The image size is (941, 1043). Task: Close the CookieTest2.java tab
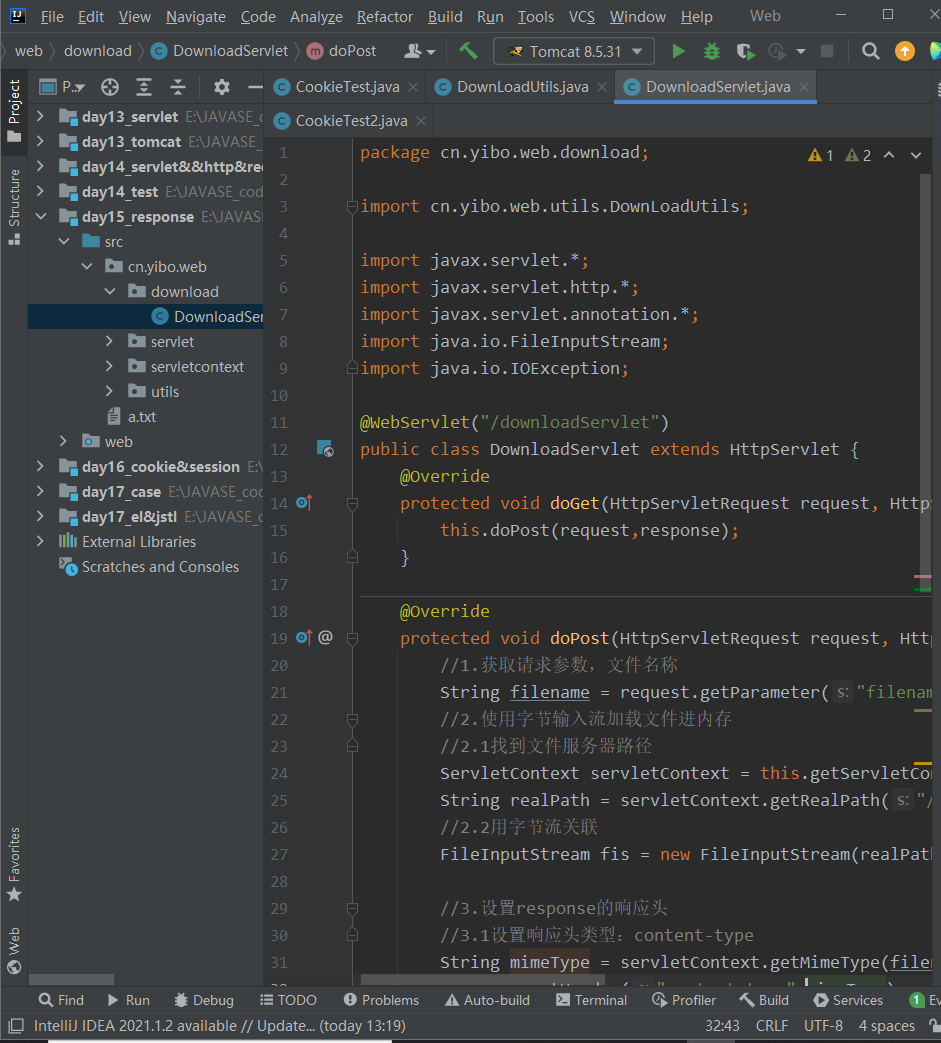421,121
